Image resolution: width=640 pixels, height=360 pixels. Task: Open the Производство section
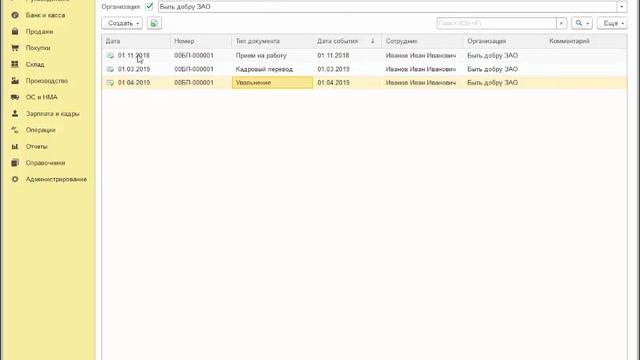click(47, 81)
